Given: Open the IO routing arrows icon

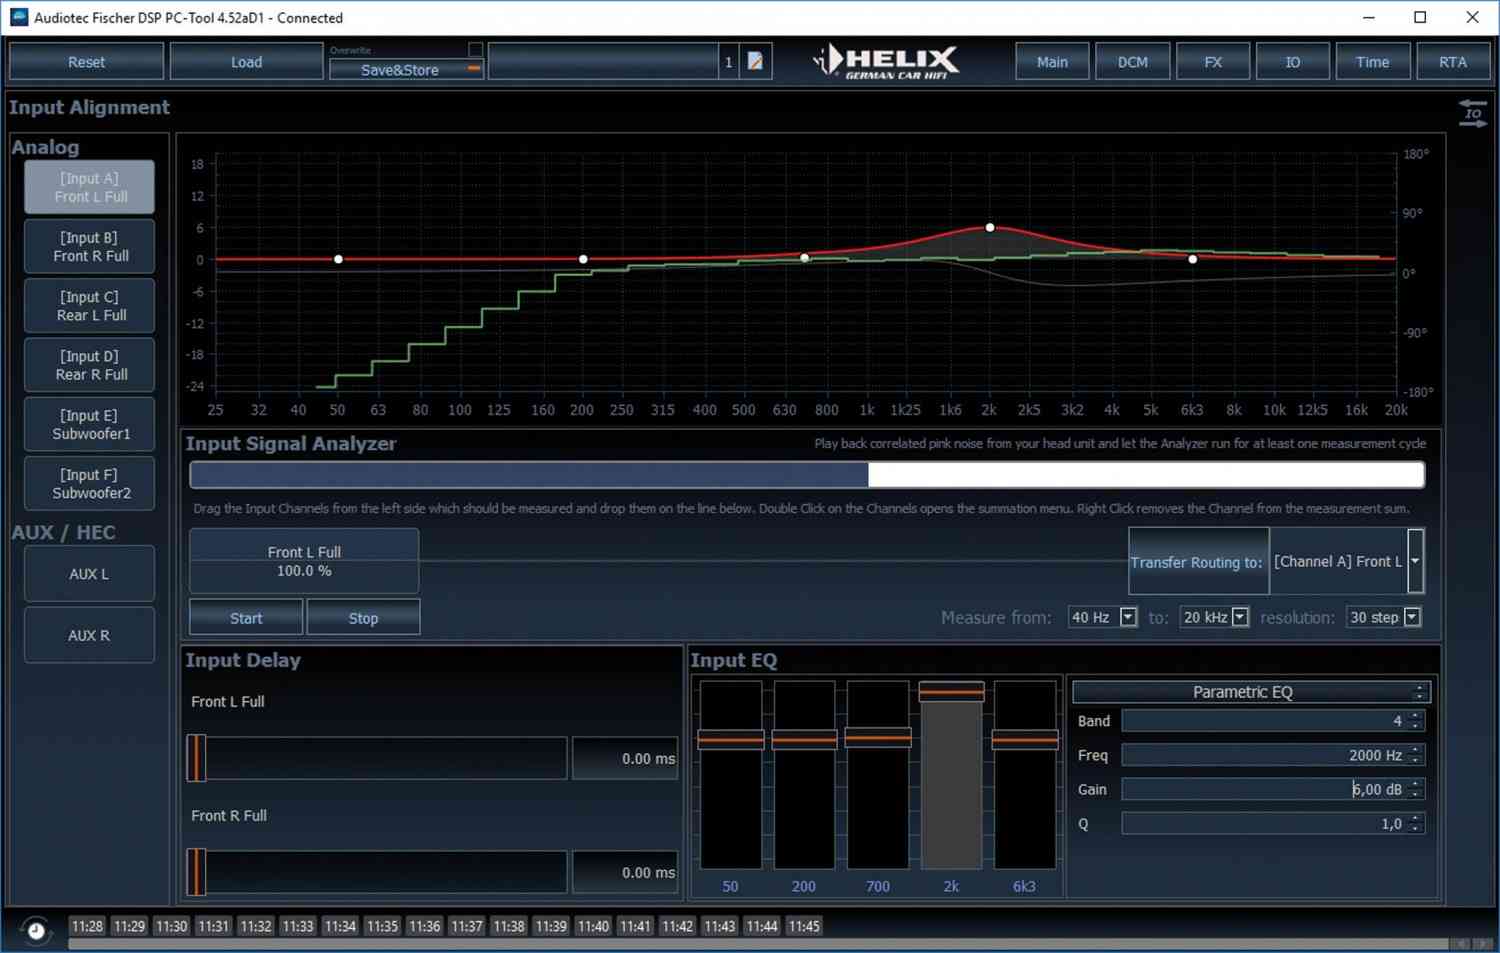Looking at the screenshot, I should [x=1472, y=113].
